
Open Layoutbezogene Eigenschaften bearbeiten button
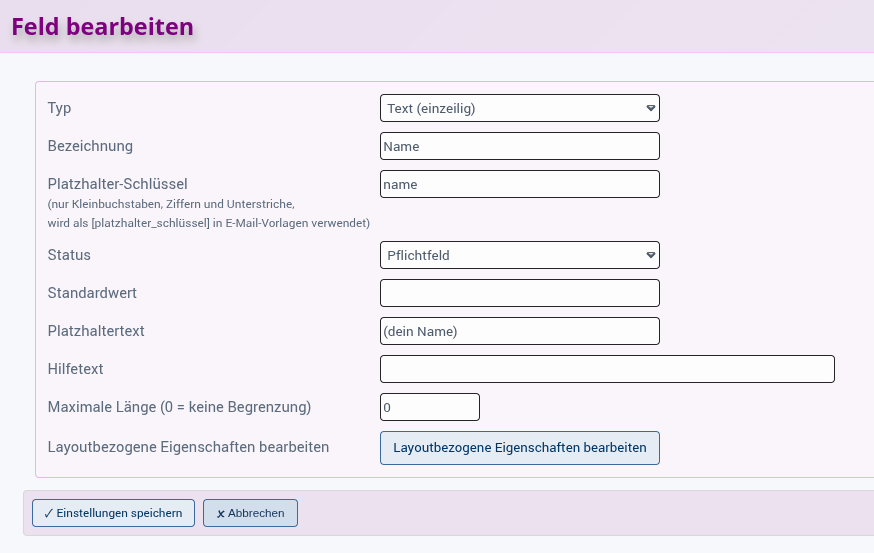(x=519, y=448)
